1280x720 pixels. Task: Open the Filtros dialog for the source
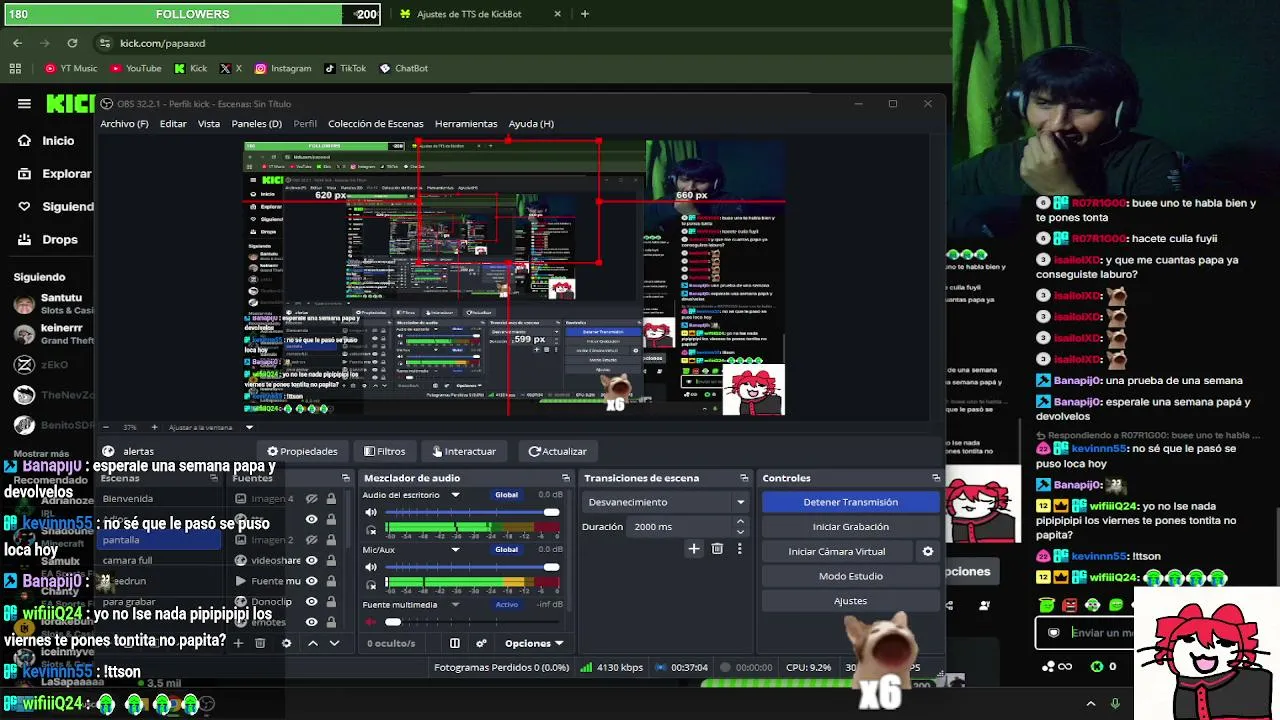(384, 451)
